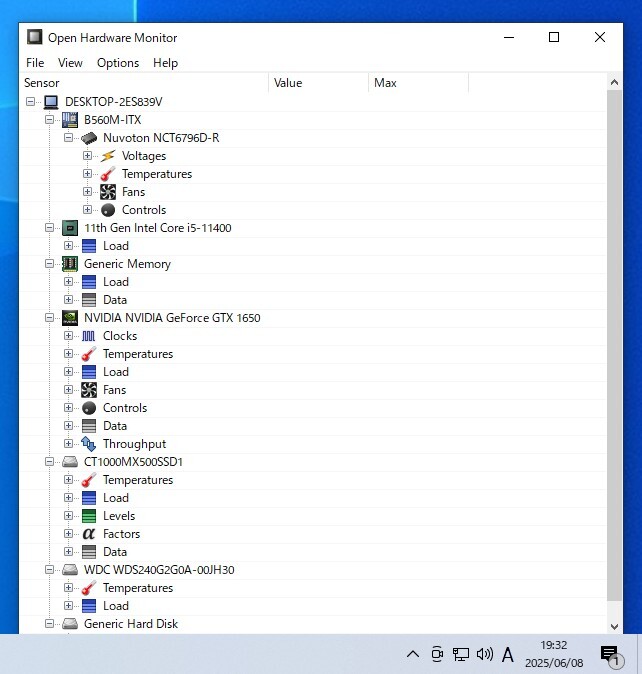
Task: Click the chip icon for Nuvoton NCT6796D-R
Action: [x=89, y=138]
